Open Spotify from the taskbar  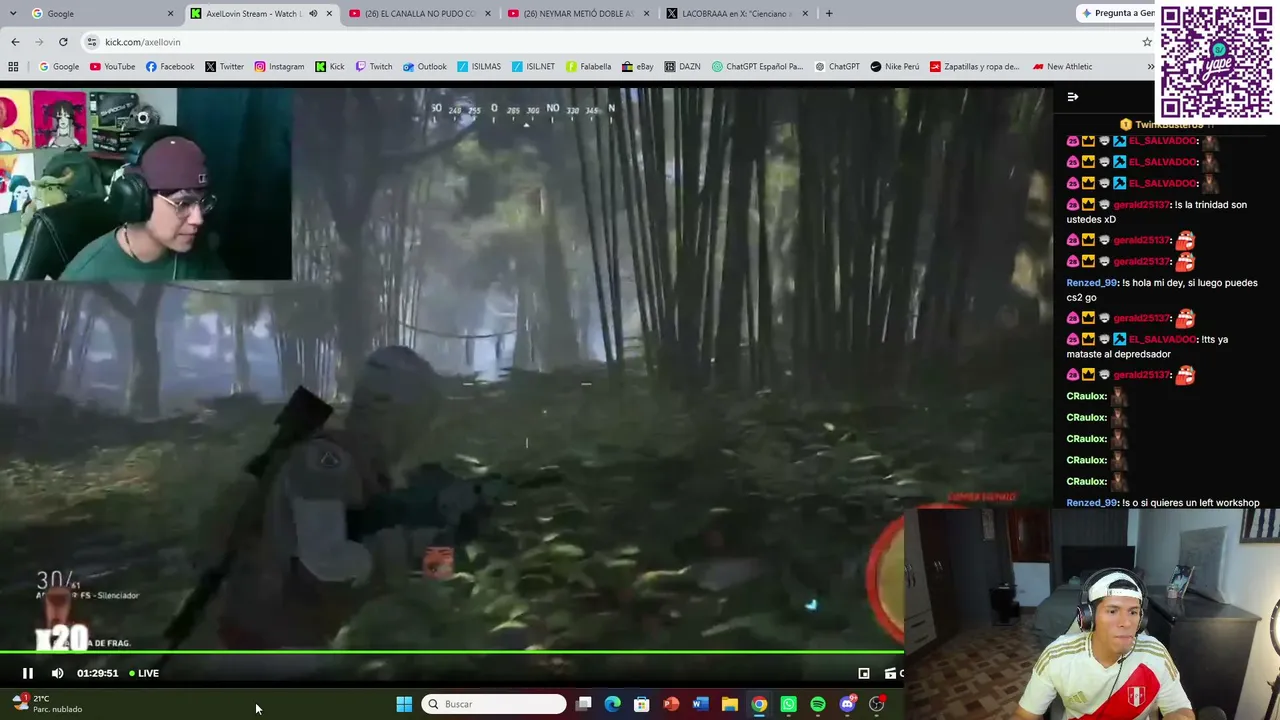click(818, 704)
